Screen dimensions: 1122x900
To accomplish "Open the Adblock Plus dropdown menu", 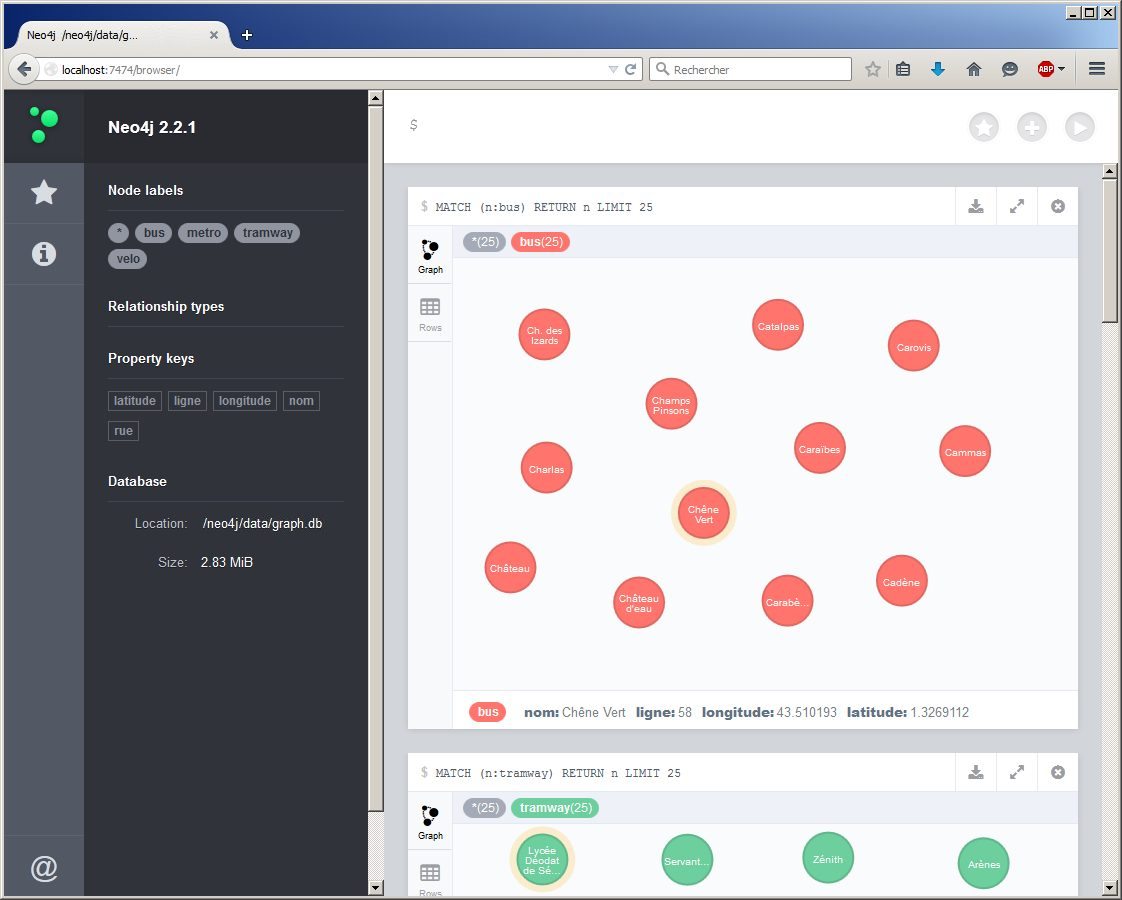I will coord(1061,70).
